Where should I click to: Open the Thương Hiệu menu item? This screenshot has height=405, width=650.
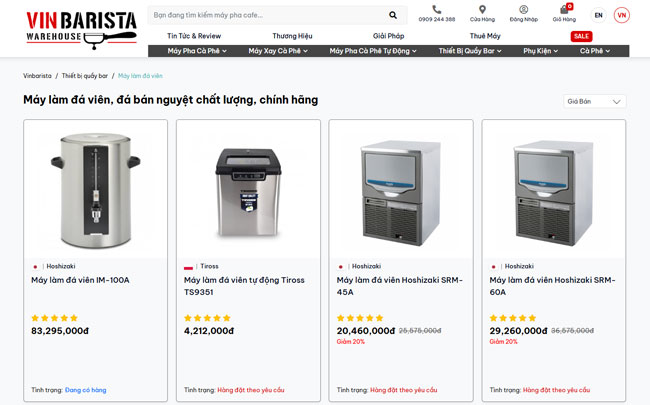click(292, 36)
